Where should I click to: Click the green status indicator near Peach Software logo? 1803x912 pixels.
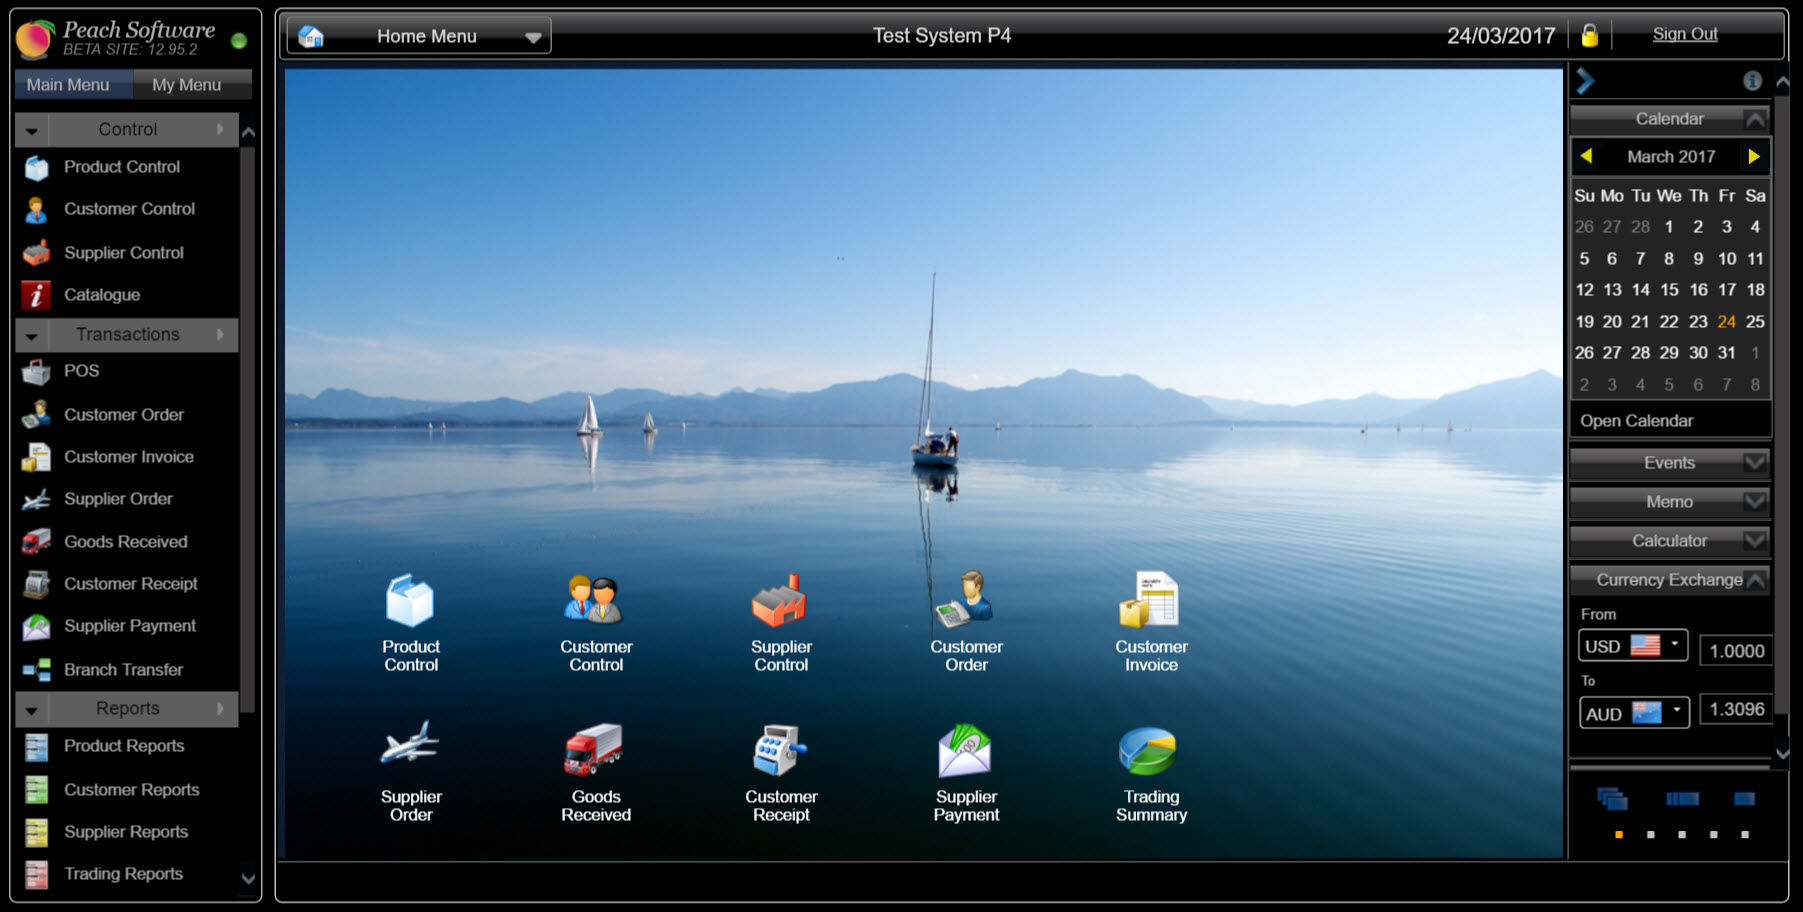[239, 40]
